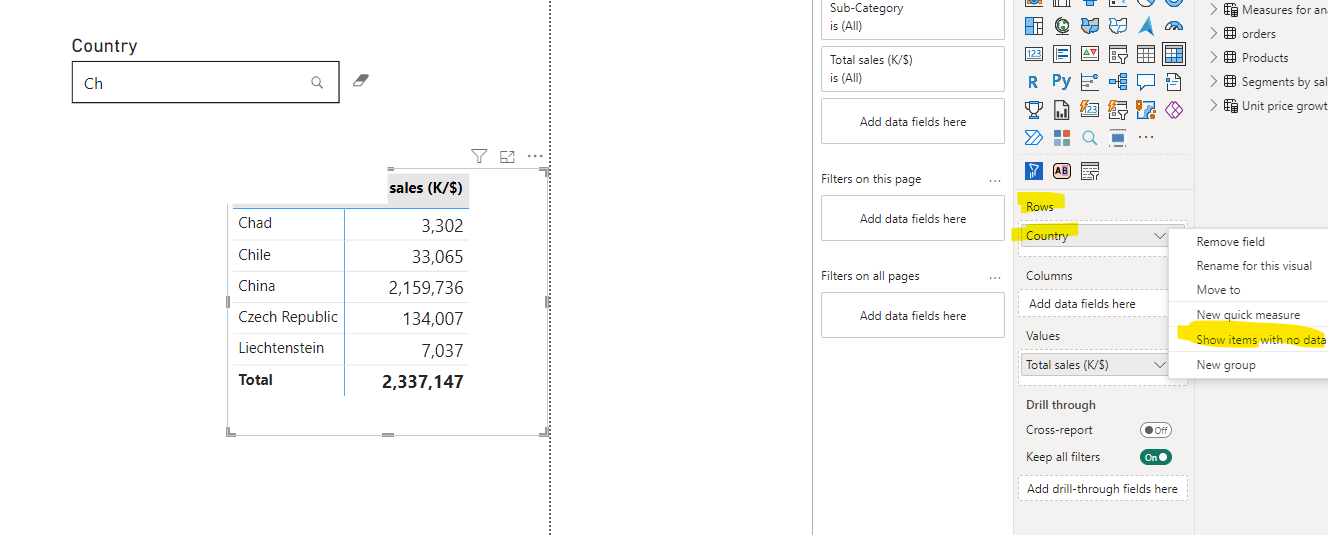Image resolution: width=1328 pixels, height=535 pixels.
Task: Choose Rename for this visual
Action: 1254,266
